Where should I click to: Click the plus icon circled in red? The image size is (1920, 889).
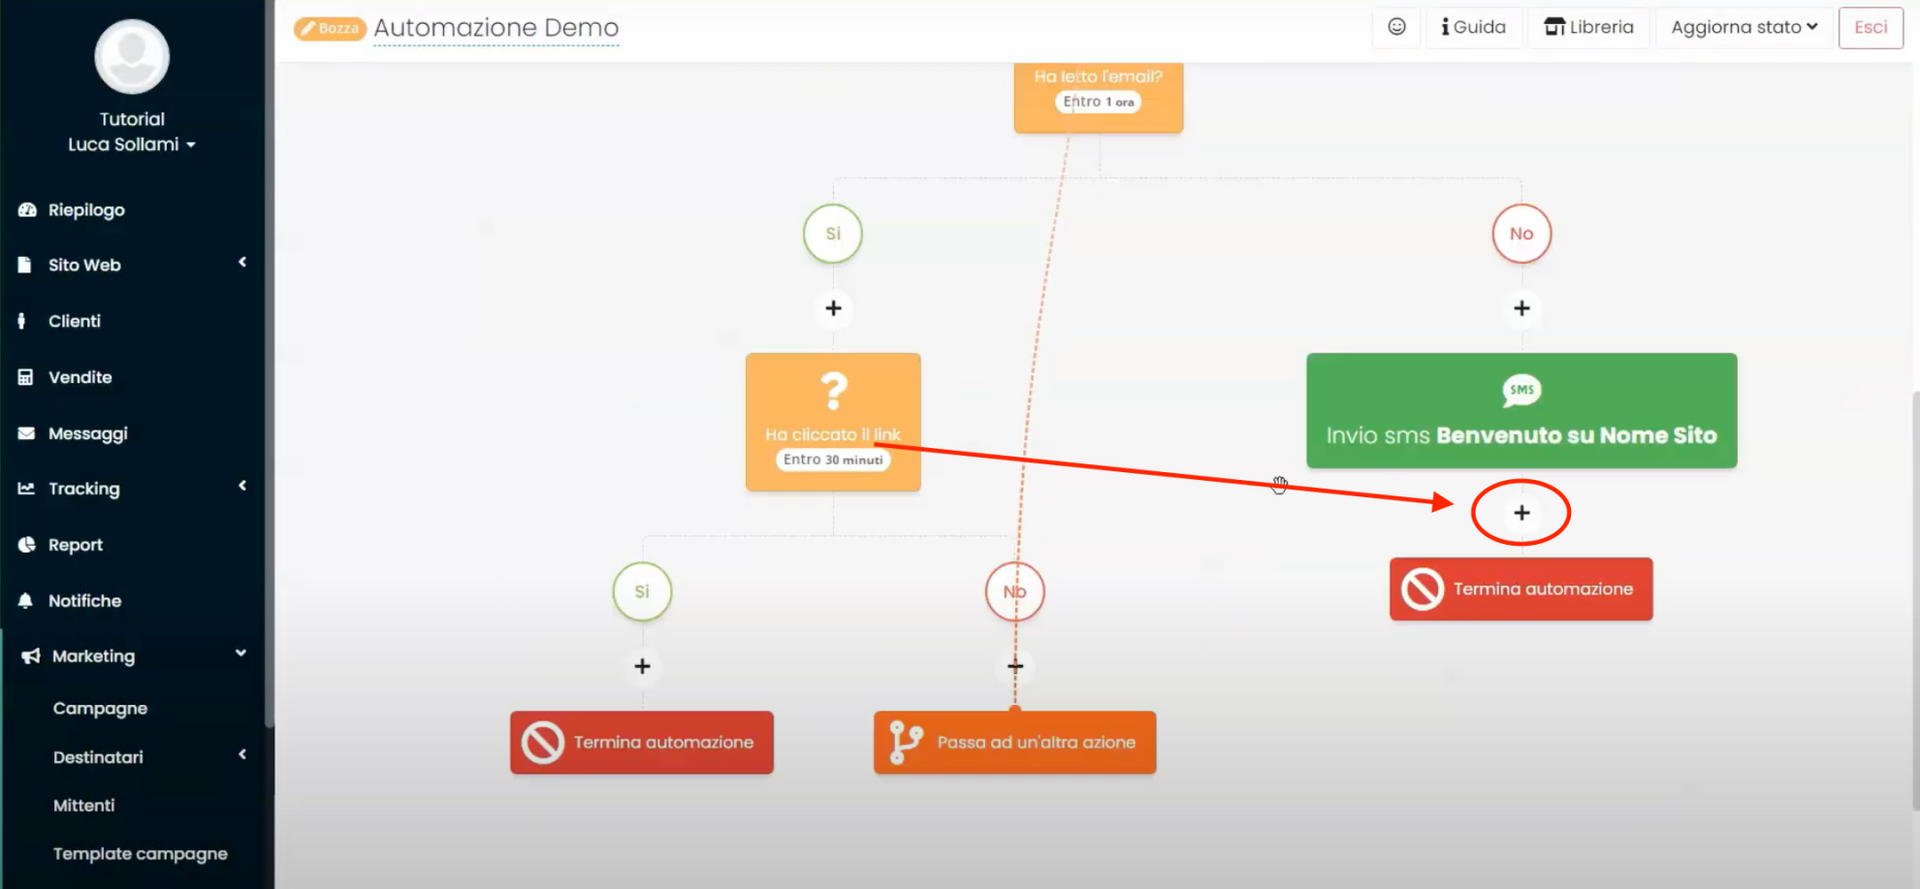(x=1521, y=513)
